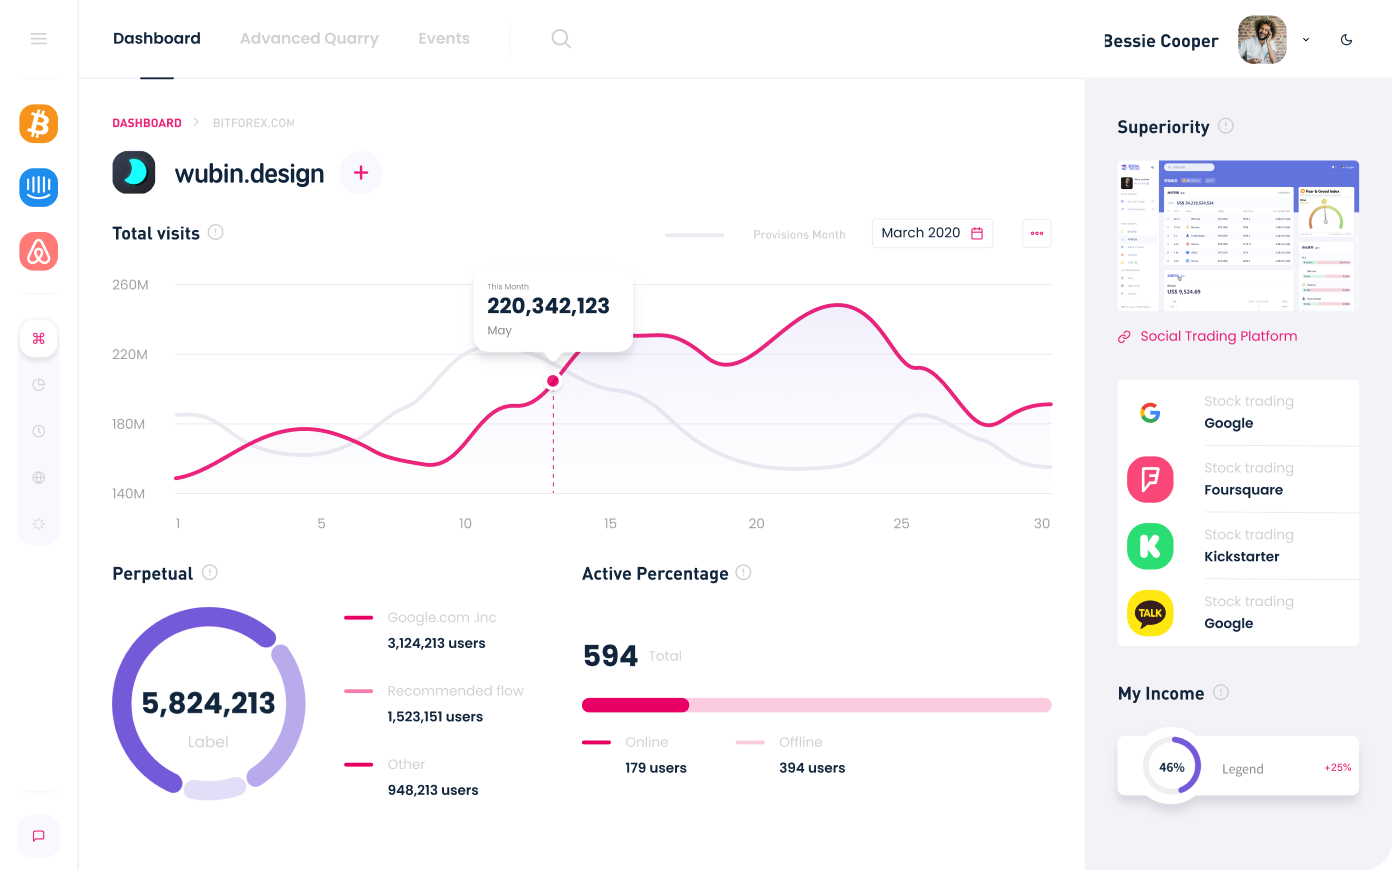
Task: Click the Active Percentage progress bar
Action: (816, 705)
